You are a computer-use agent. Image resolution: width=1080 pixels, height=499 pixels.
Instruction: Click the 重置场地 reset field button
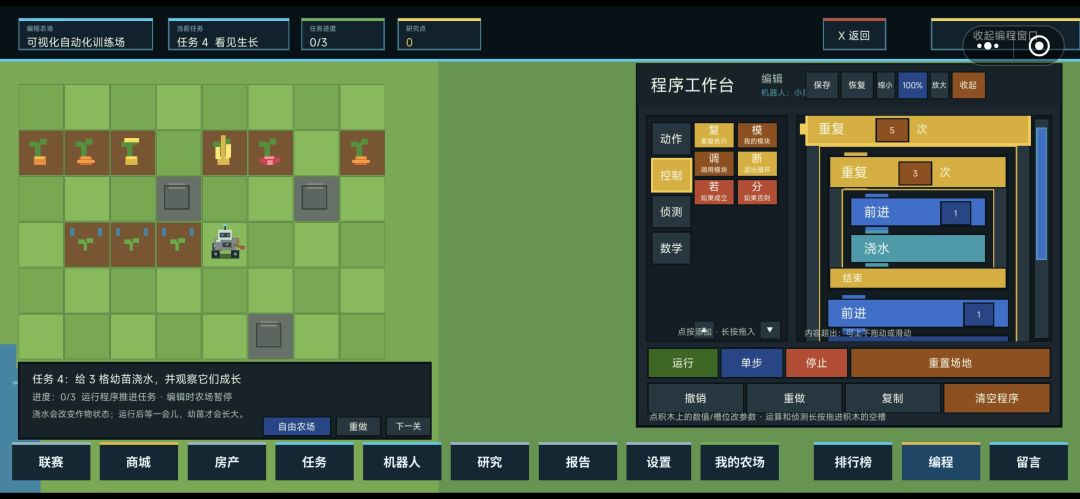(950, 363)
